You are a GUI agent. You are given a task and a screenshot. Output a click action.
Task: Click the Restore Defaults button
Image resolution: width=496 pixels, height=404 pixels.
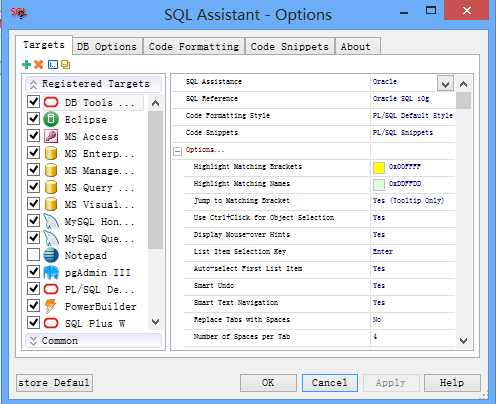(x=54, y=383)
